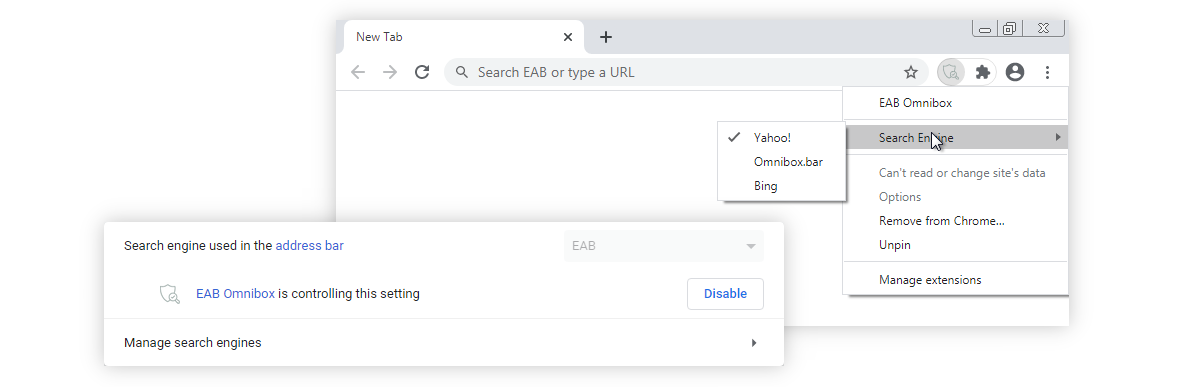Screen dimensions: 1200x387
Task: Open Manage extensions
Action: point(955,280)
